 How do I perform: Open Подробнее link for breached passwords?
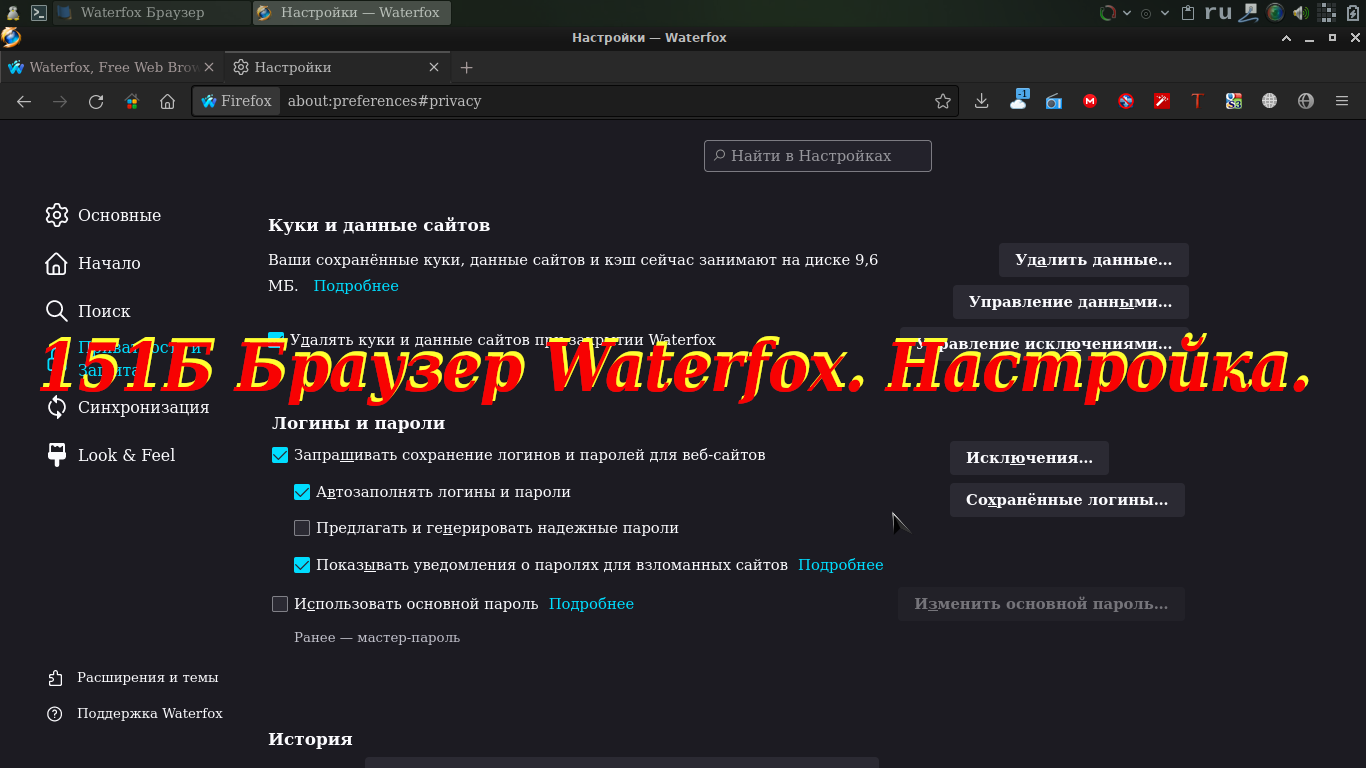click(841, 565)
